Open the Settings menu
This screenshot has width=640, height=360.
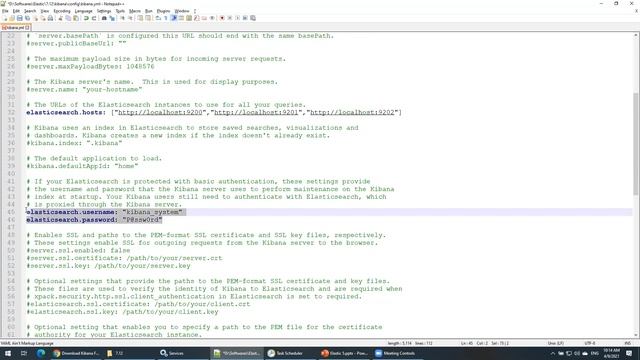(x=104, y=11)
